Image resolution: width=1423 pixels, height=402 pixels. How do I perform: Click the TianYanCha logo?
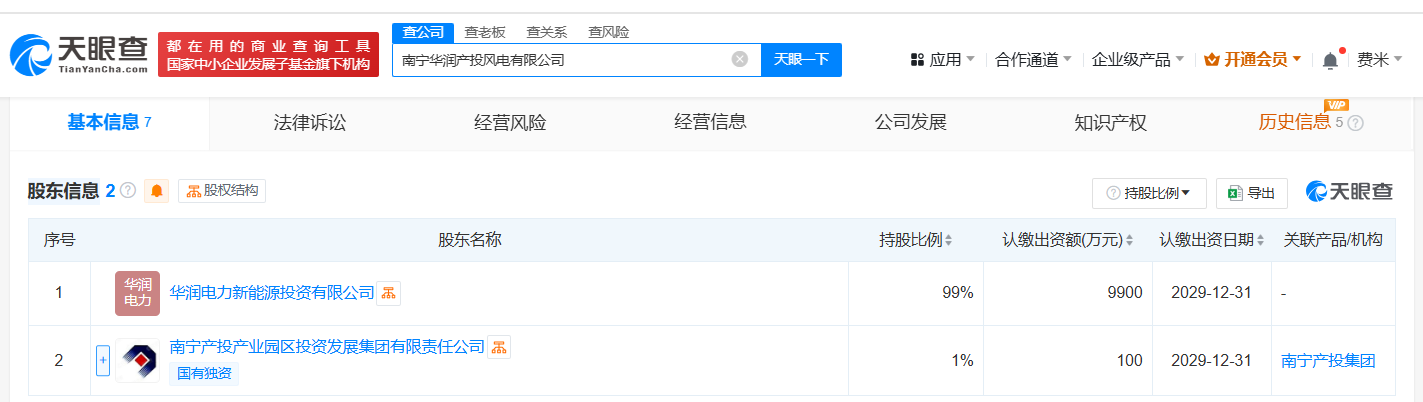[80, 54]
